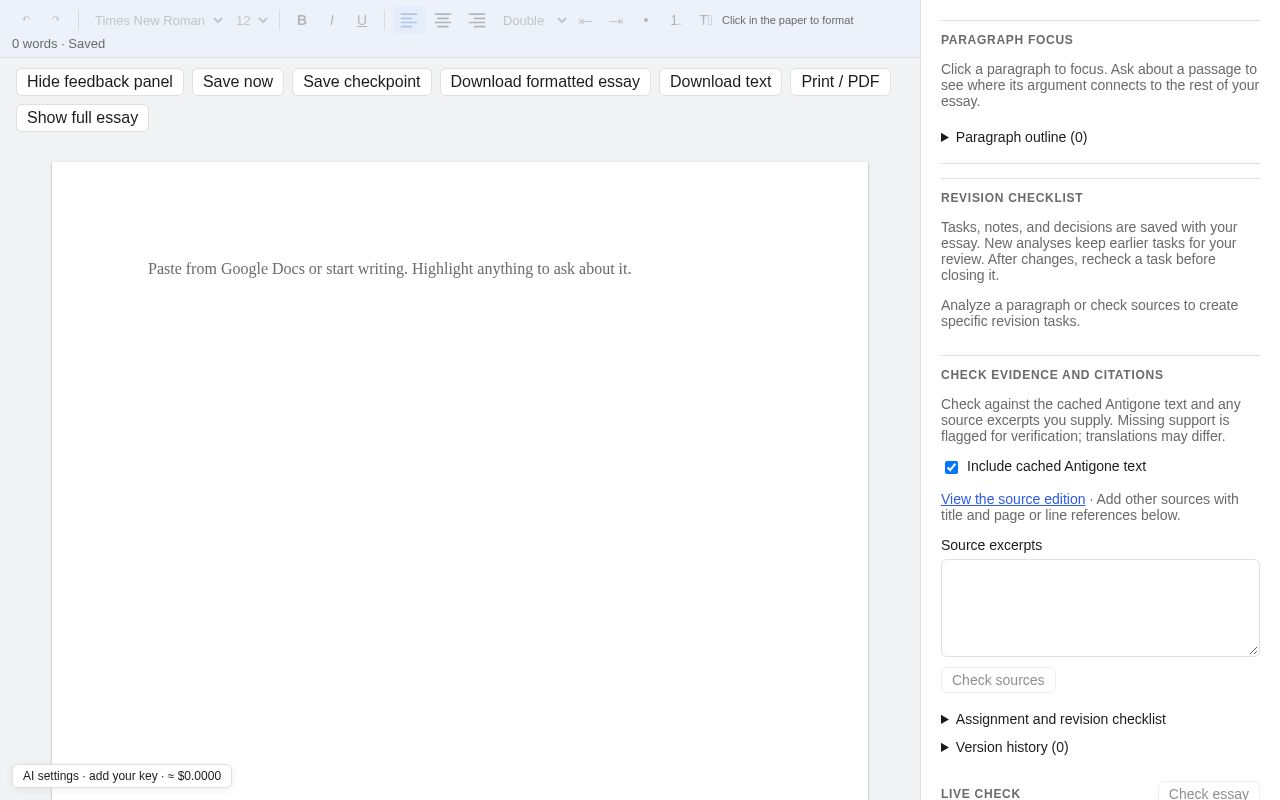Click the Check sources button

click(998, 680)
